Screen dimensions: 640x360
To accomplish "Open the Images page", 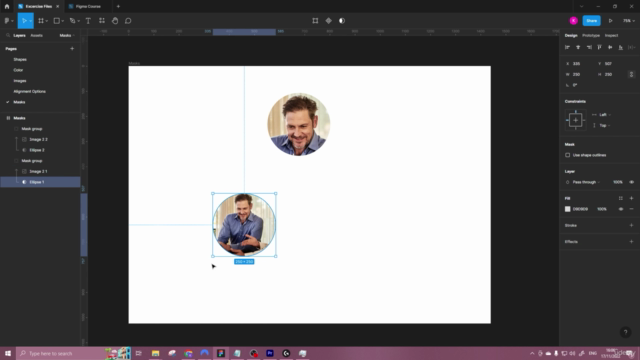I will [x=20, y=81].
